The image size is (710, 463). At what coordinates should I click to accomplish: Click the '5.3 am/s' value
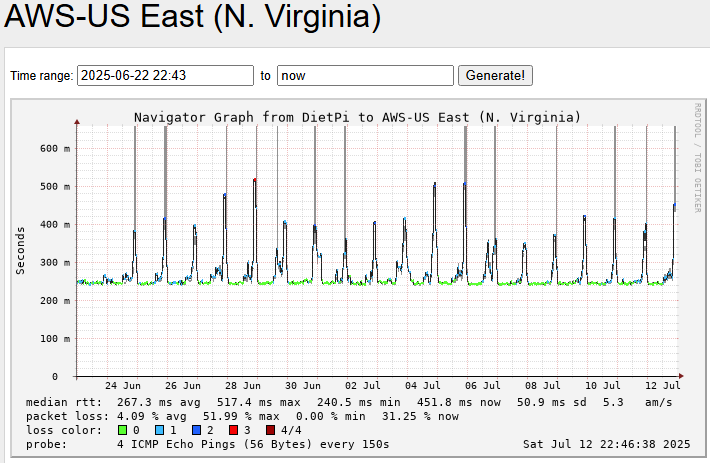click(638, 402)
